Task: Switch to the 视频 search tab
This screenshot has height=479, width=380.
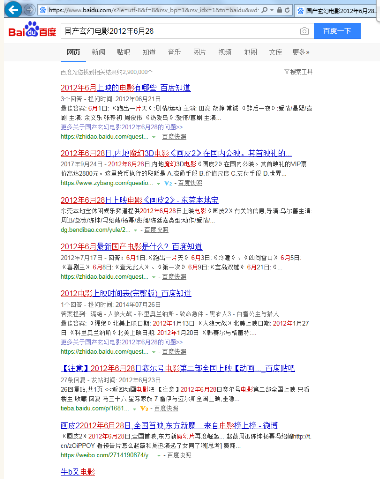Action: click(225, 52)
